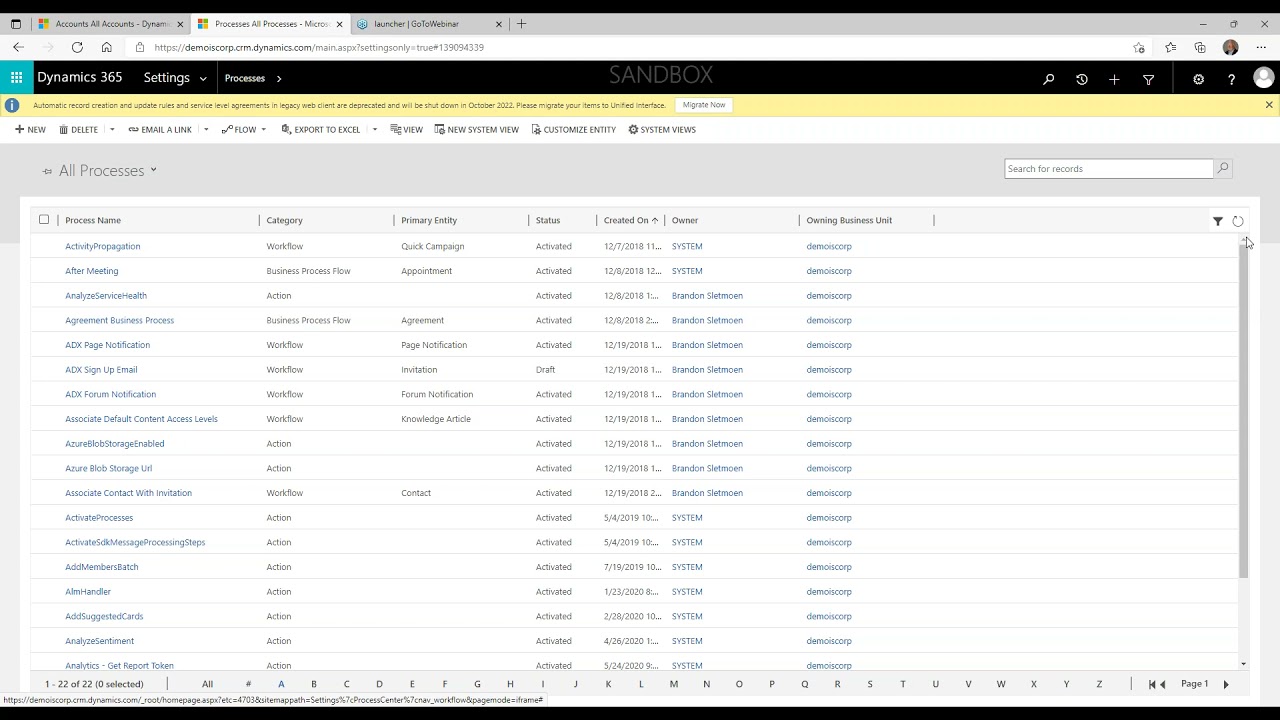
Task: Go to previous page arrow
Action: (1163, 684)
